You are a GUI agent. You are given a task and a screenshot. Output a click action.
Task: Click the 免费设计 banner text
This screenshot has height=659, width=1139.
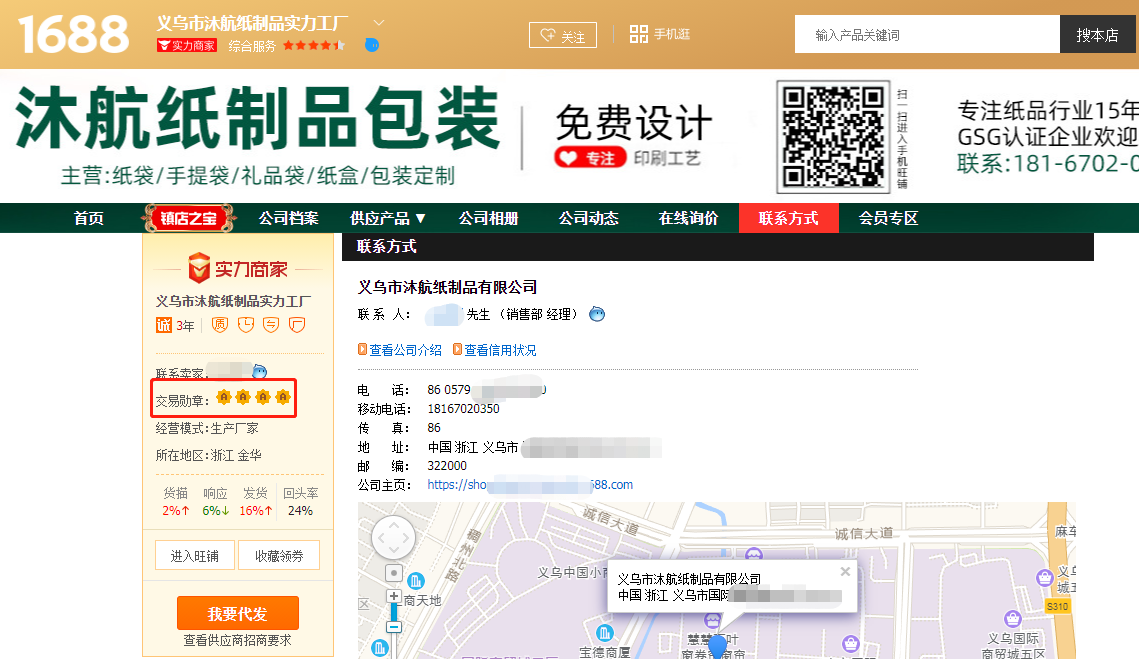tap(633, 122)
